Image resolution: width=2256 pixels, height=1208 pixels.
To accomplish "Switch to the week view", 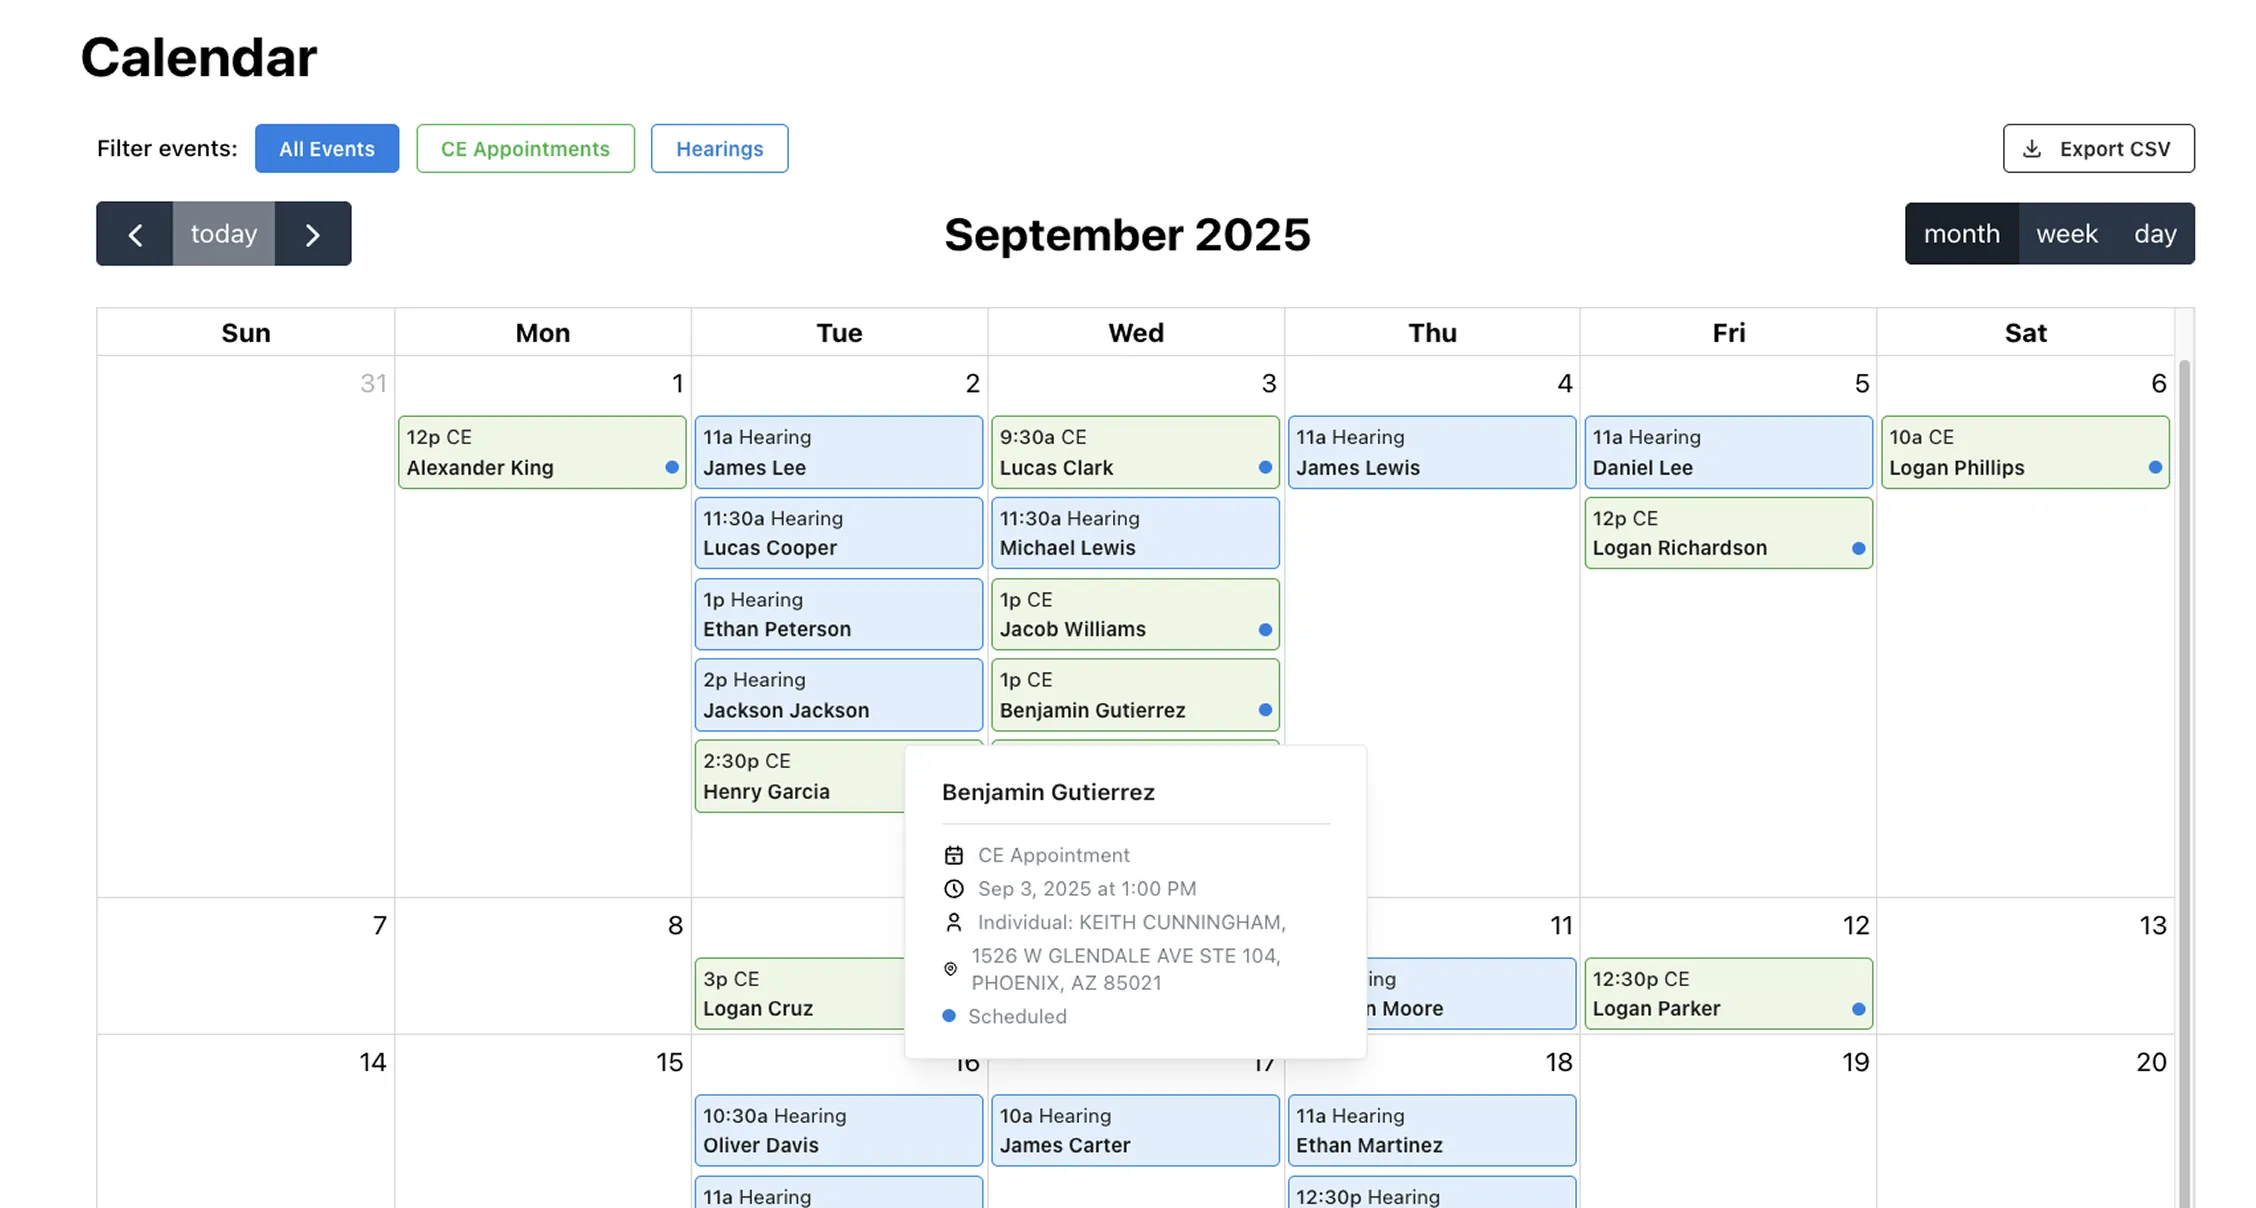I will (2066, 233).
